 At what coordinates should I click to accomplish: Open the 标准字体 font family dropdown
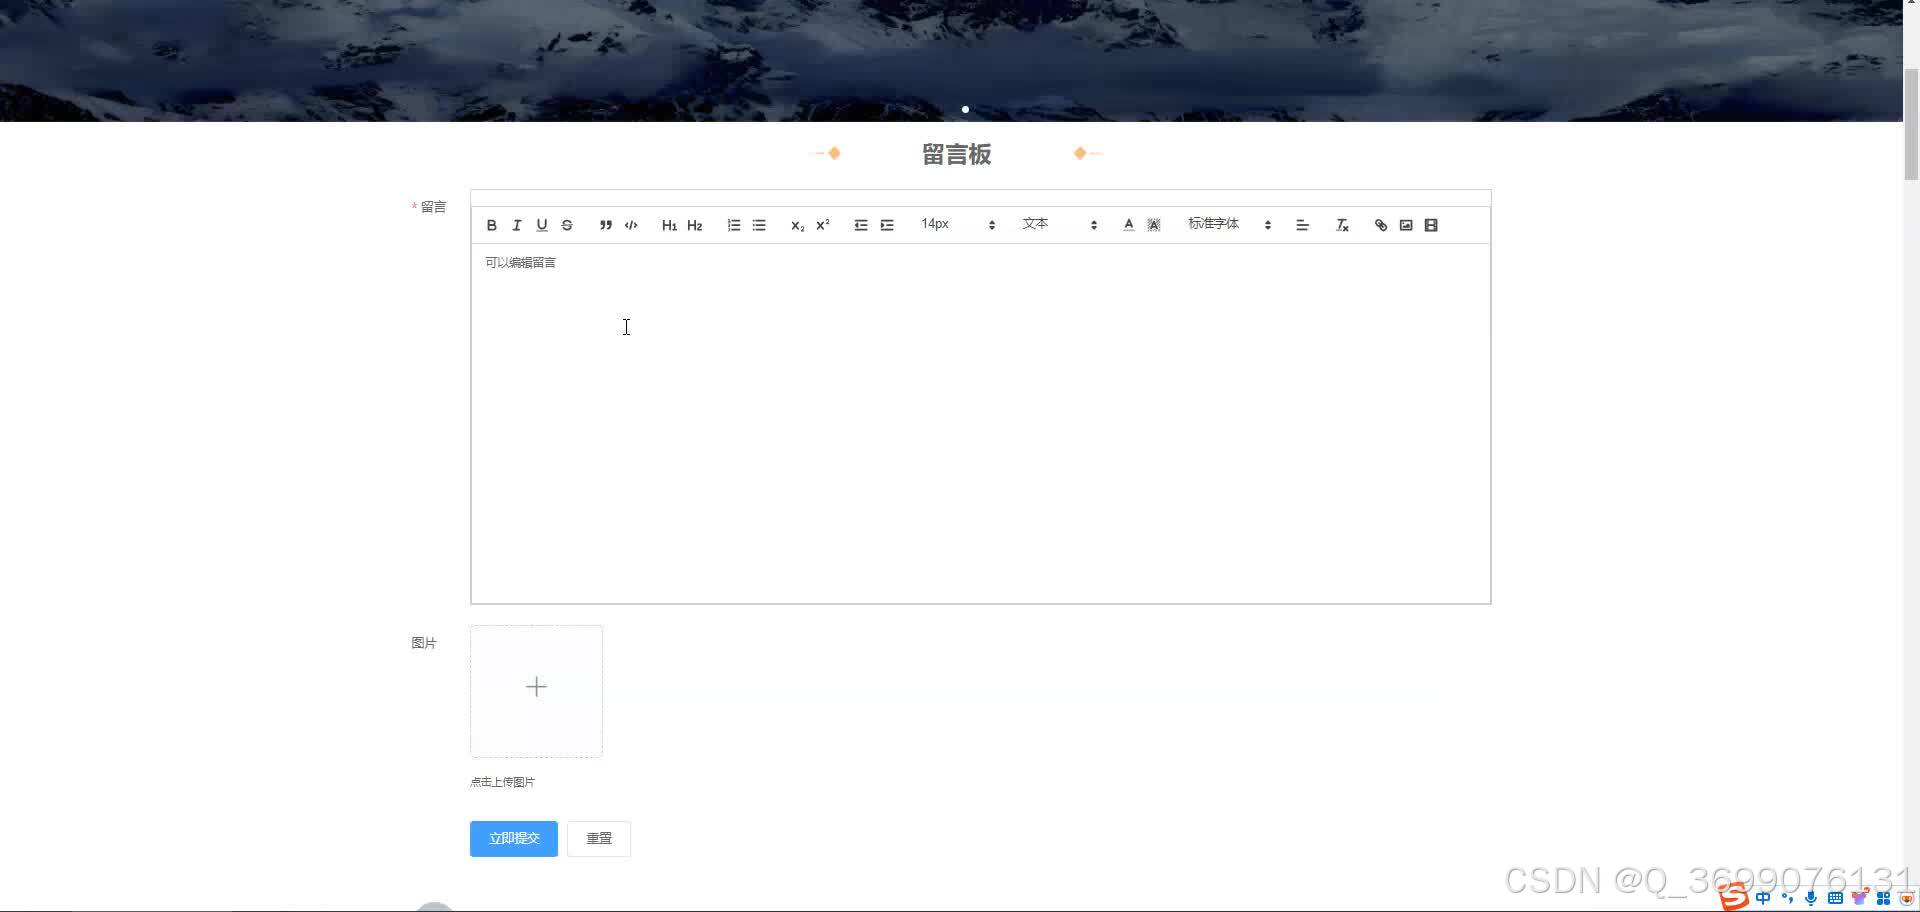pos(1229,225)
